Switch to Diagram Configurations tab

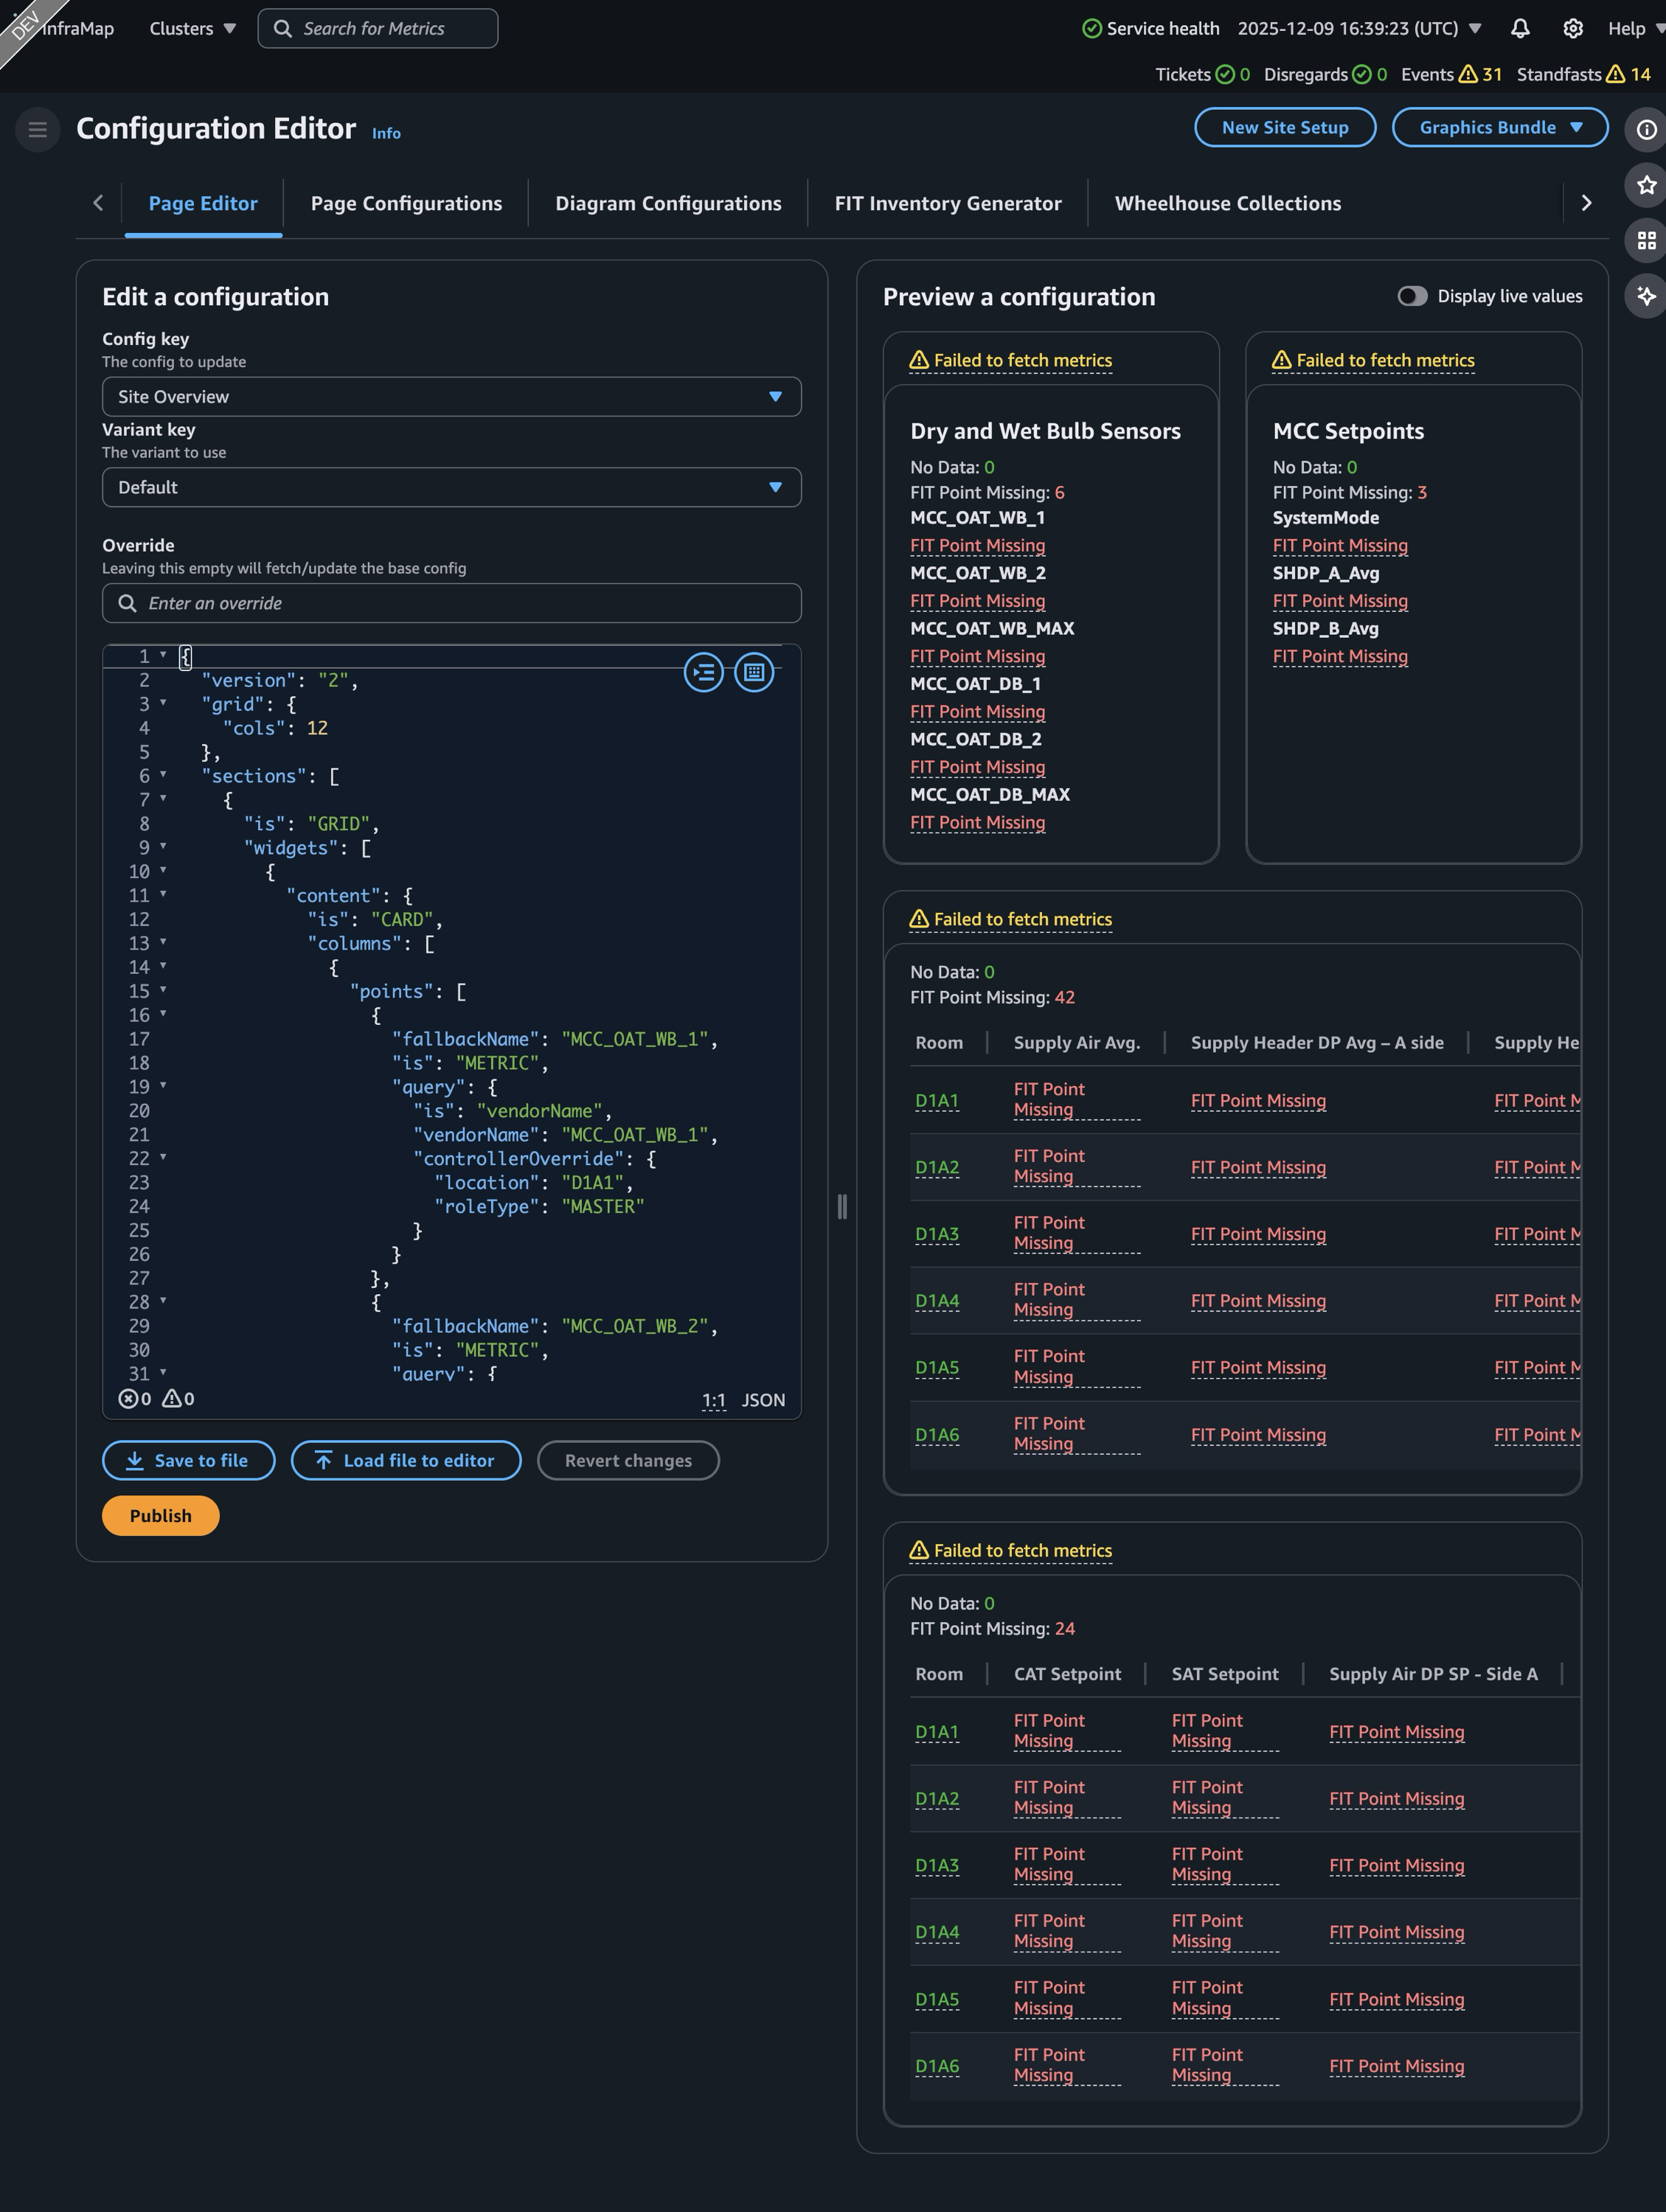tap(668, 203)
